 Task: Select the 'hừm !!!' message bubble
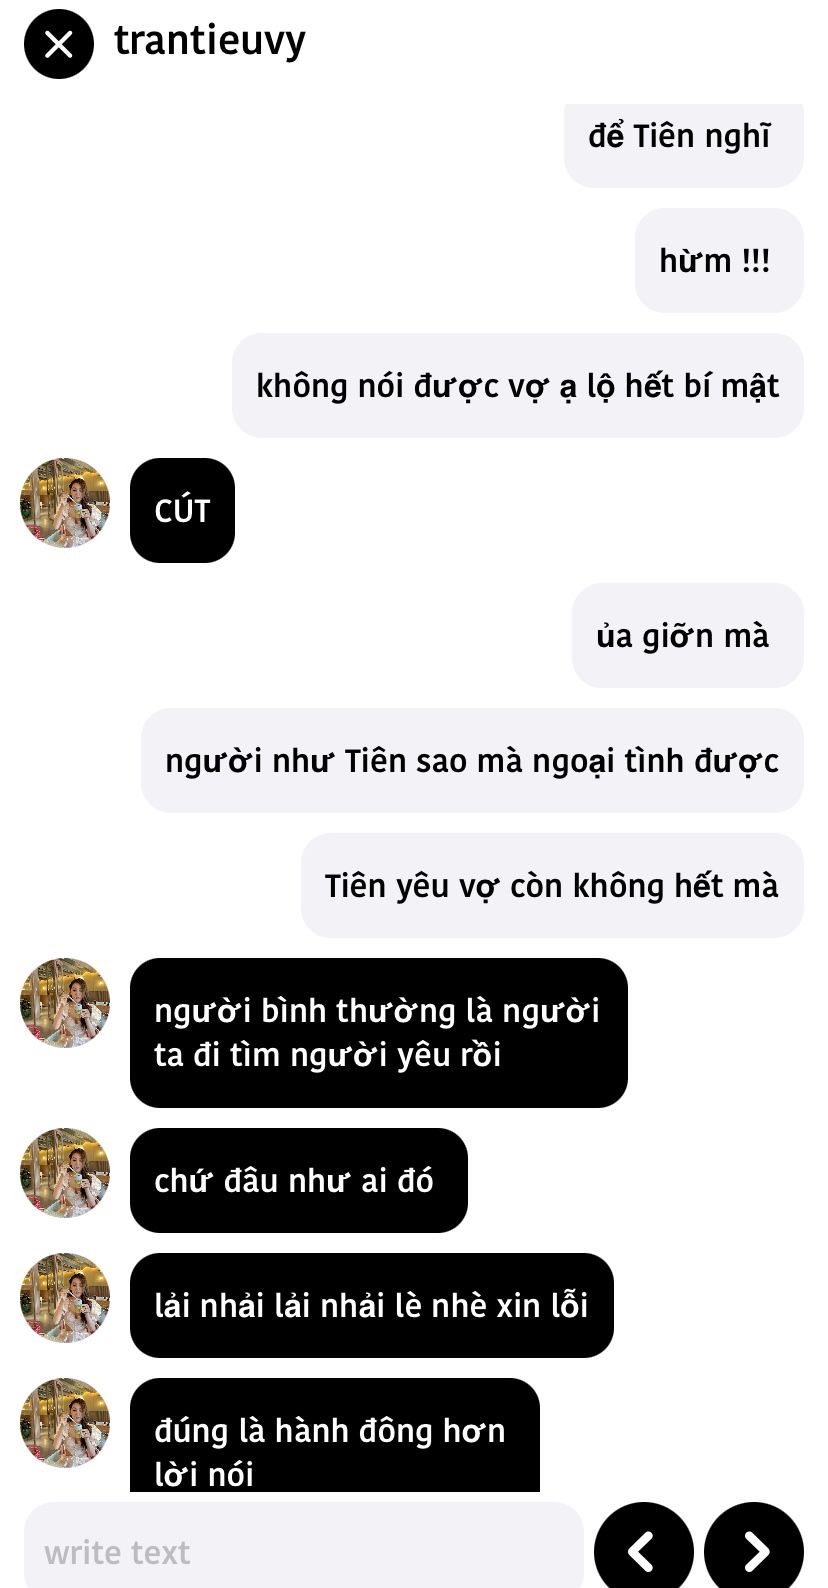click(719, 260)
